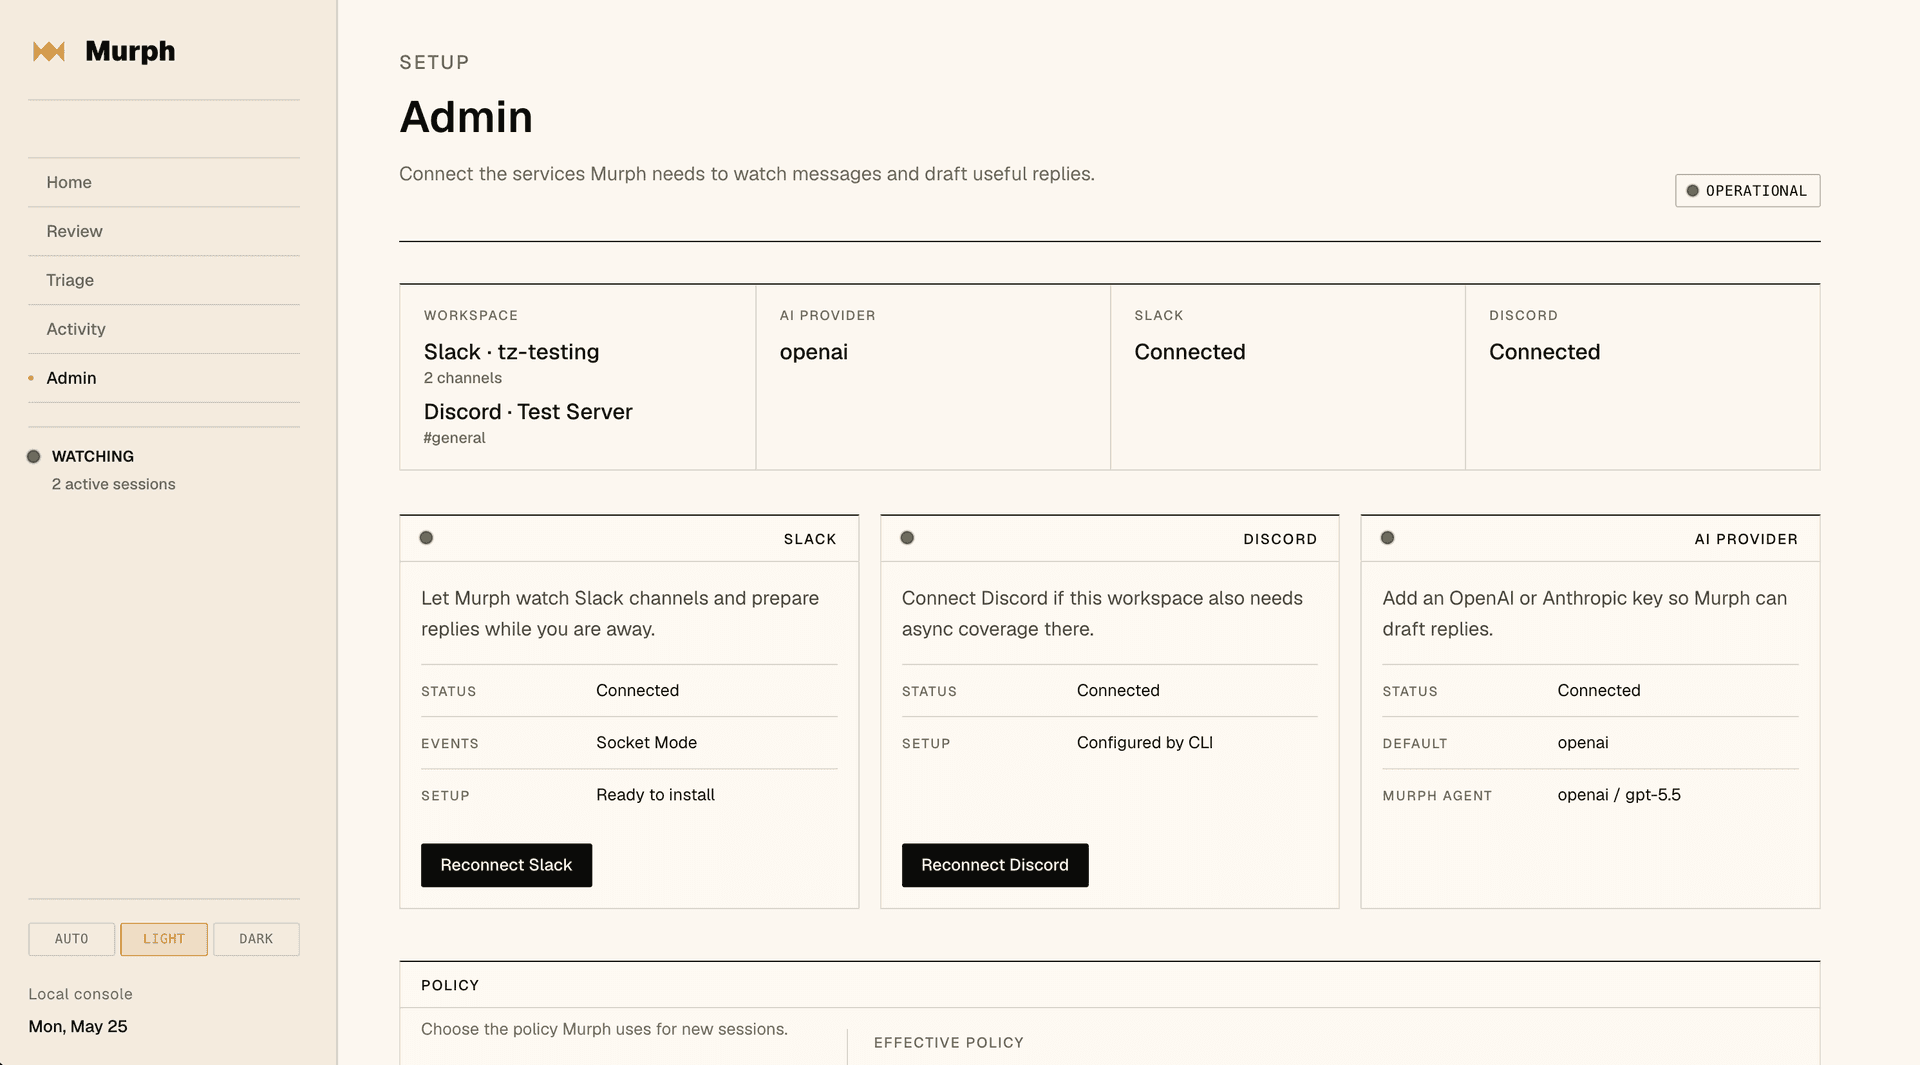
Task: Click '2 active sessions' text
Action: 113,484
